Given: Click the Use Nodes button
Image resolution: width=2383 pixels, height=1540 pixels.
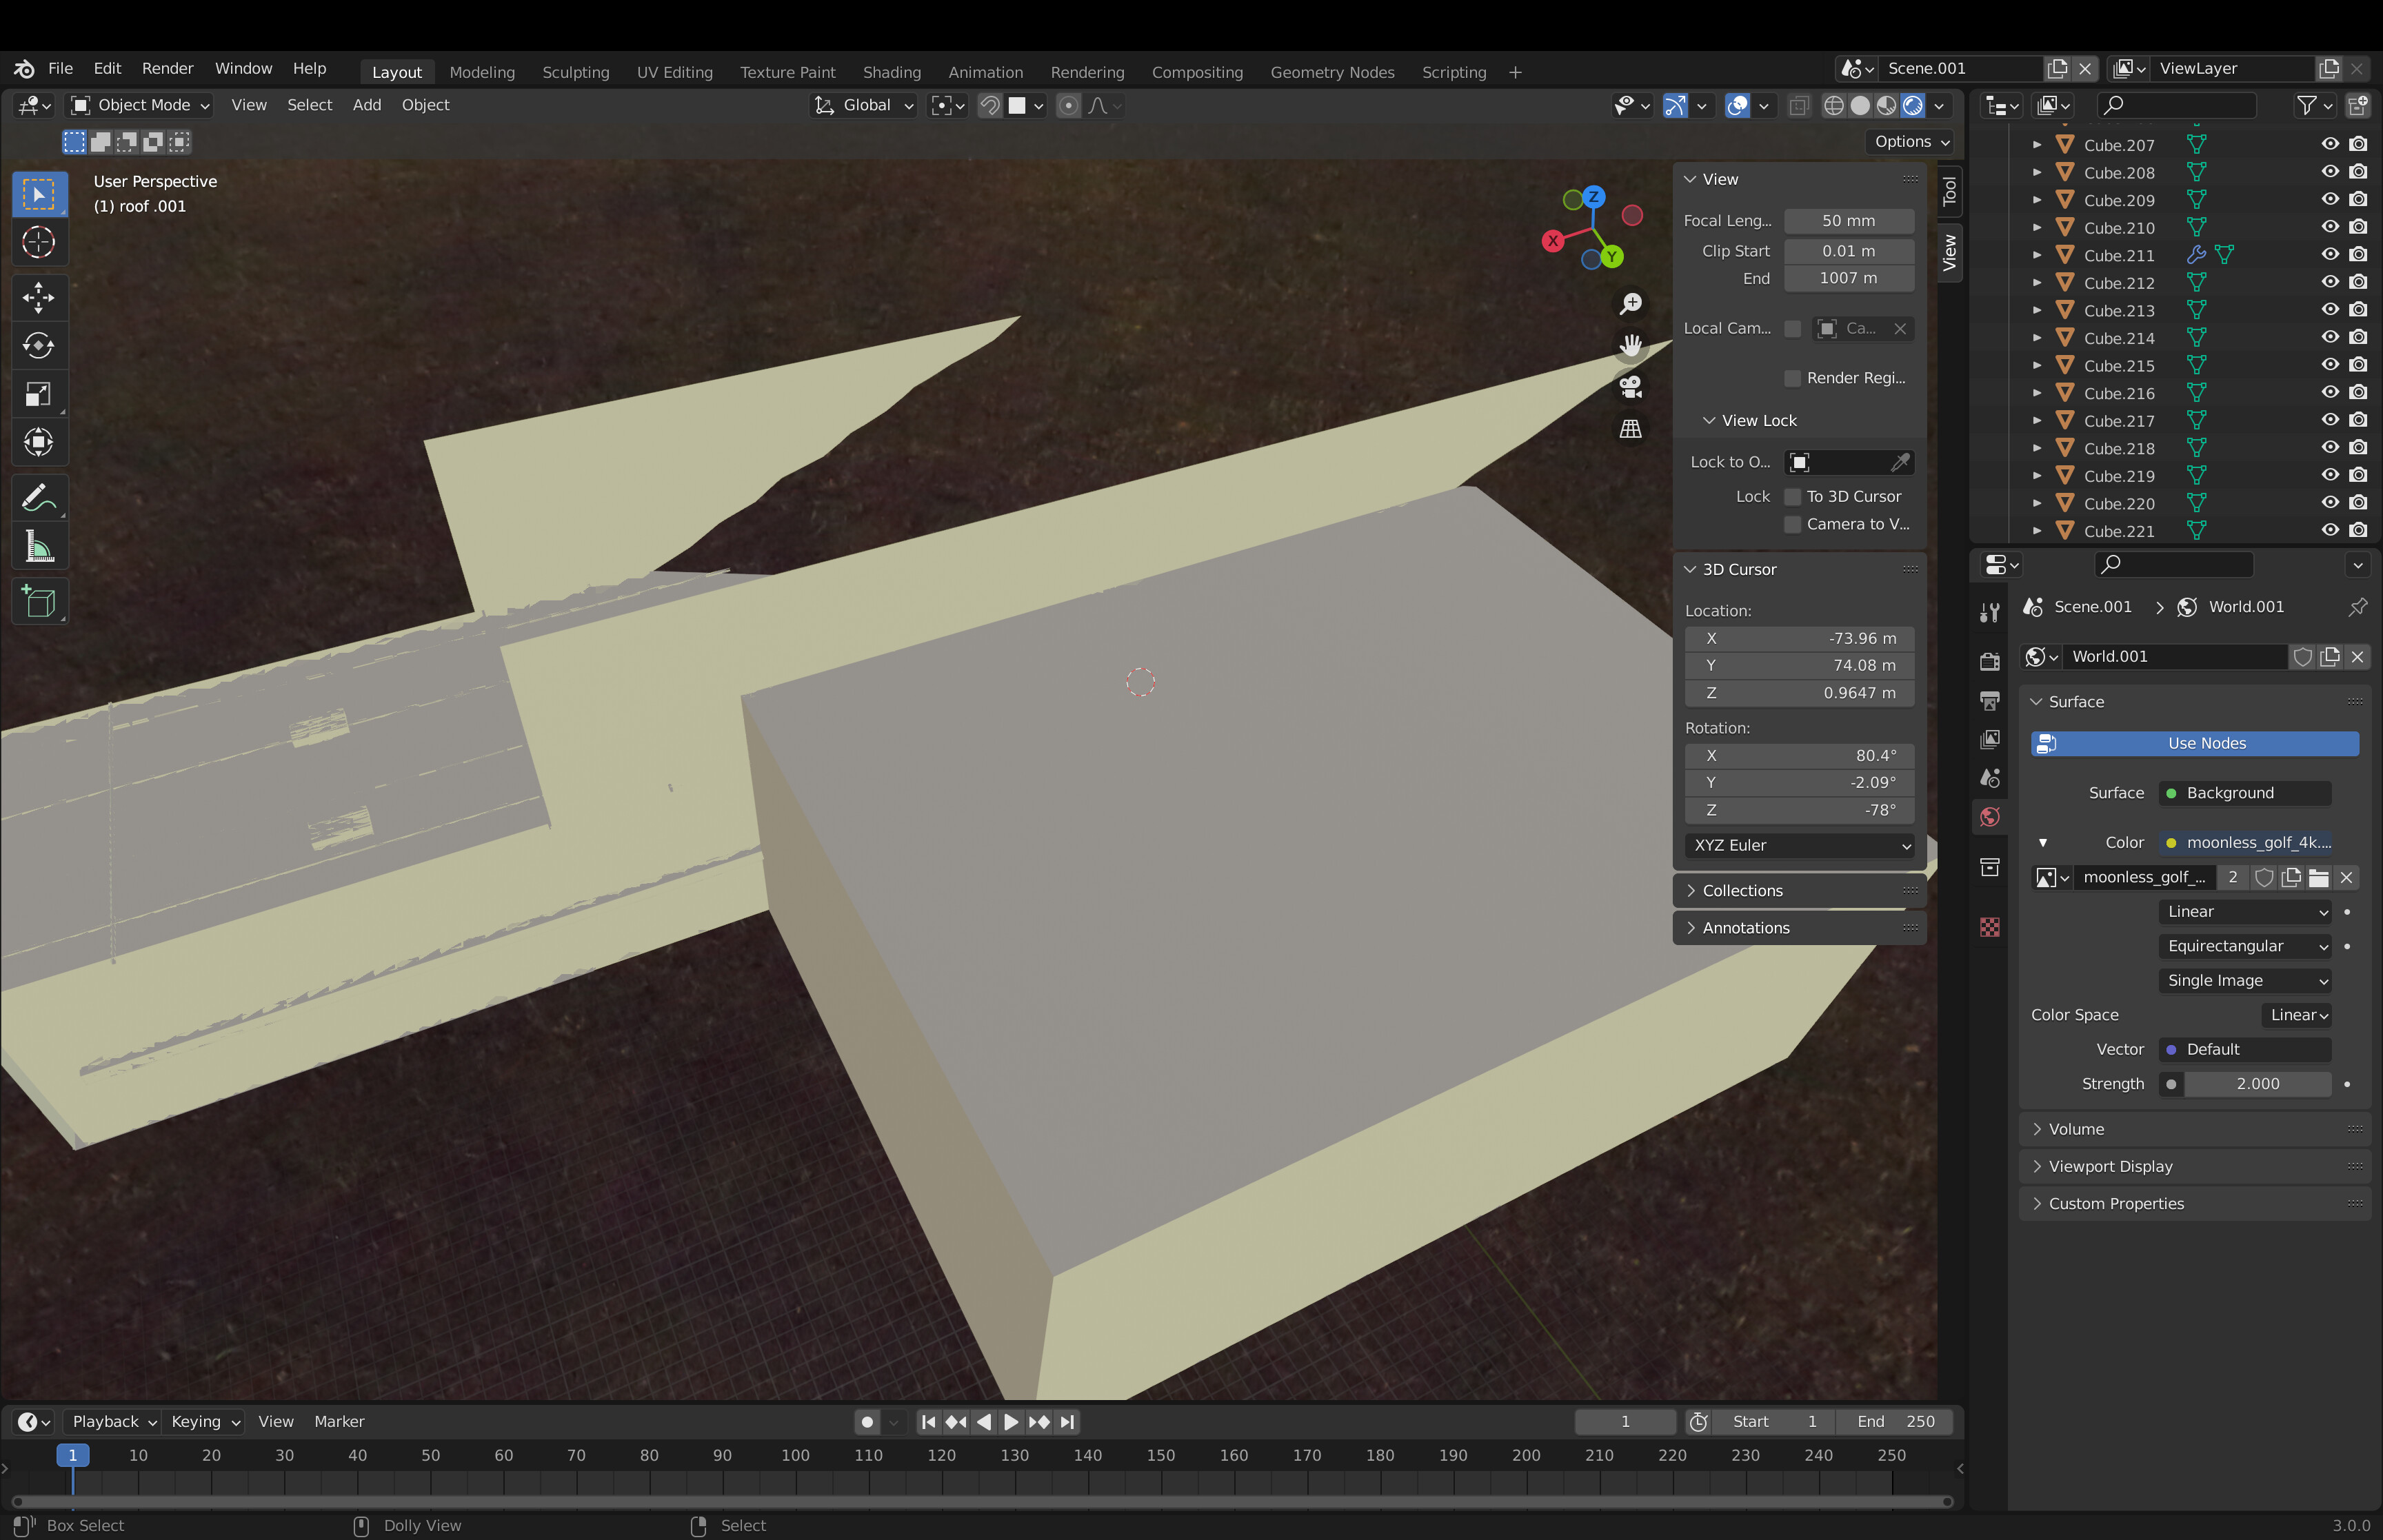Looking at the screenshot, I should pos(2195,743).
